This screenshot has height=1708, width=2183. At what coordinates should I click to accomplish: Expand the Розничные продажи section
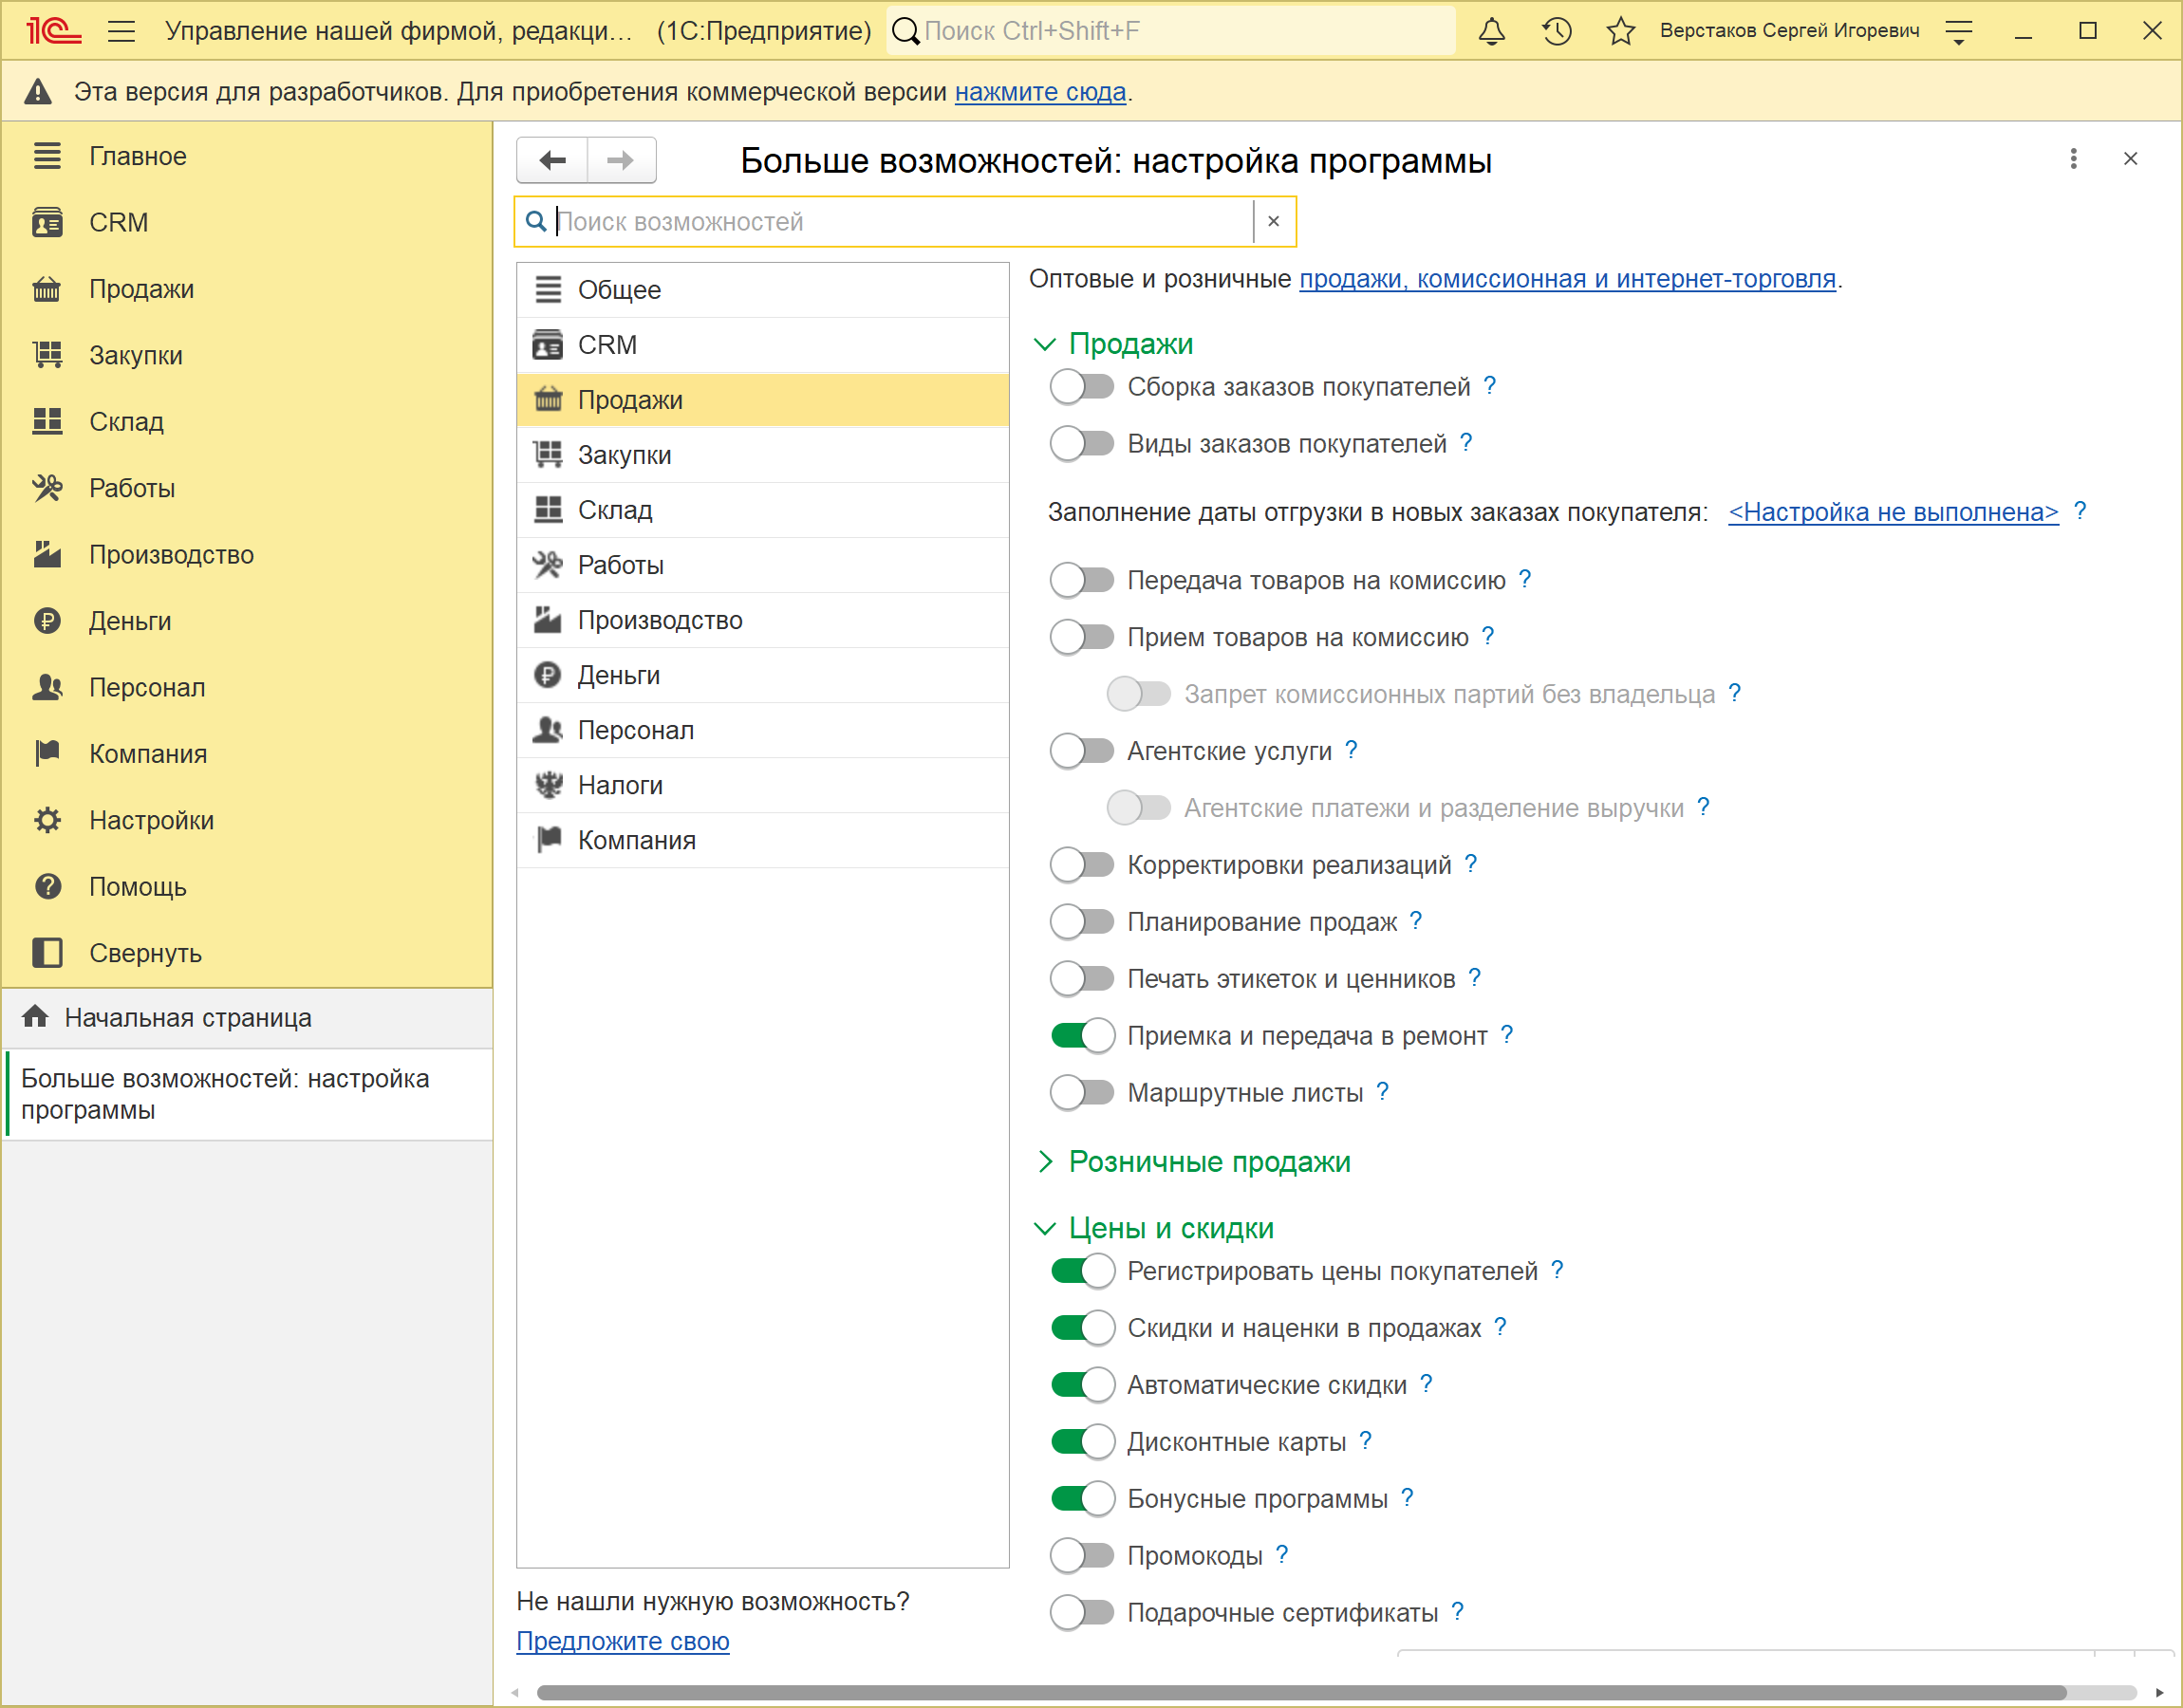coord(1044,1161)
